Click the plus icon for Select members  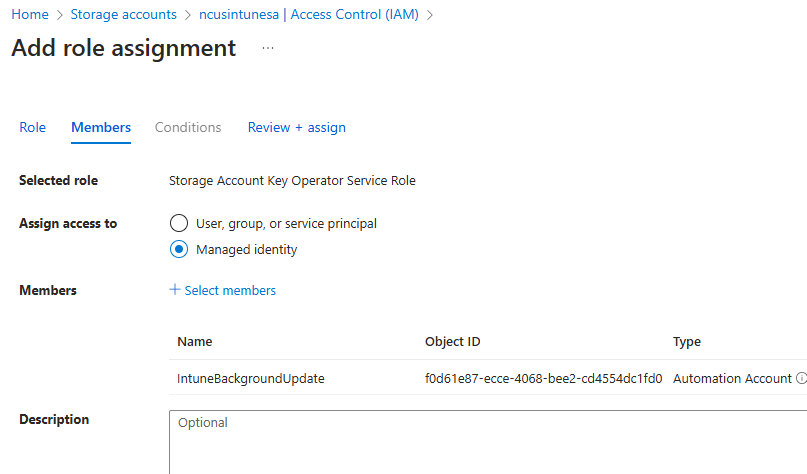[x=175, y=290]
